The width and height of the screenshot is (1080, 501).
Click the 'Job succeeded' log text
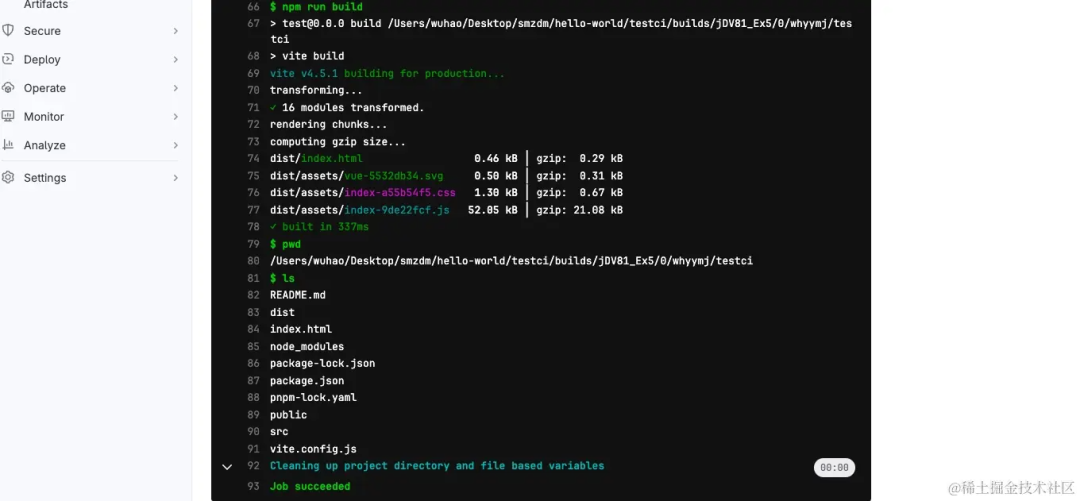[x=310, y=487]
